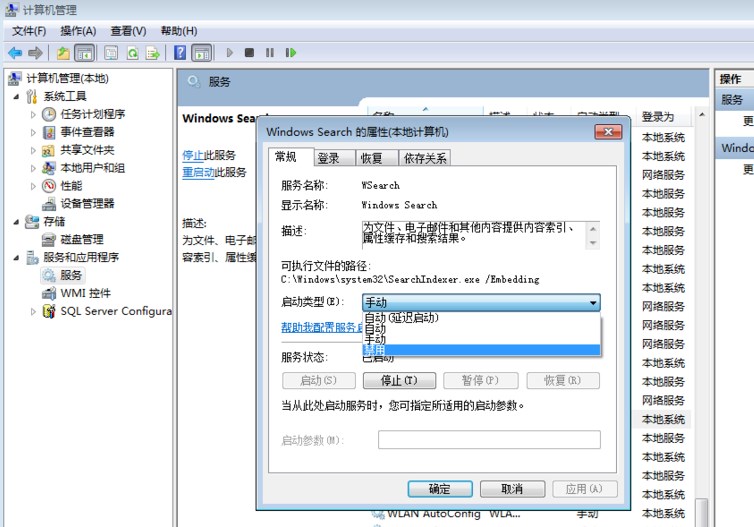Image resolution: width=754 pixels, height=527 pixels.
Task: Switch to the 依存关系 tab
Action: (x=425, y=158)
